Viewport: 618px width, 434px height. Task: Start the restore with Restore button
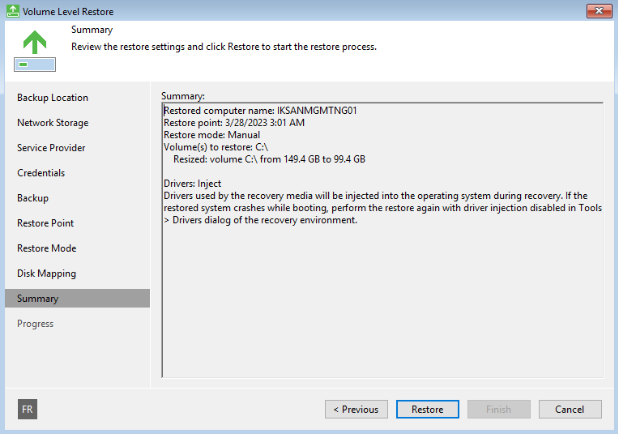pyautogui.click(x=428, y=409)
